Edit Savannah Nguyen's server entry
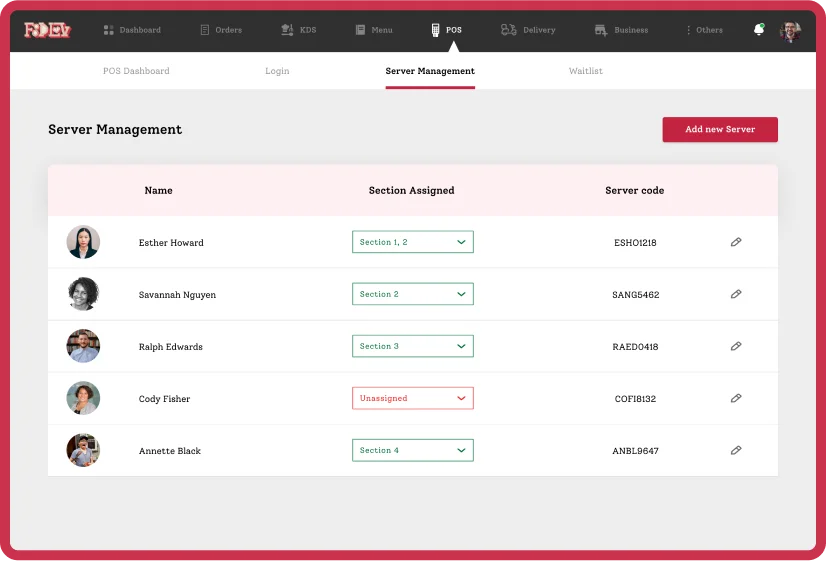This screenshot has height=561, width=826. 736,294
